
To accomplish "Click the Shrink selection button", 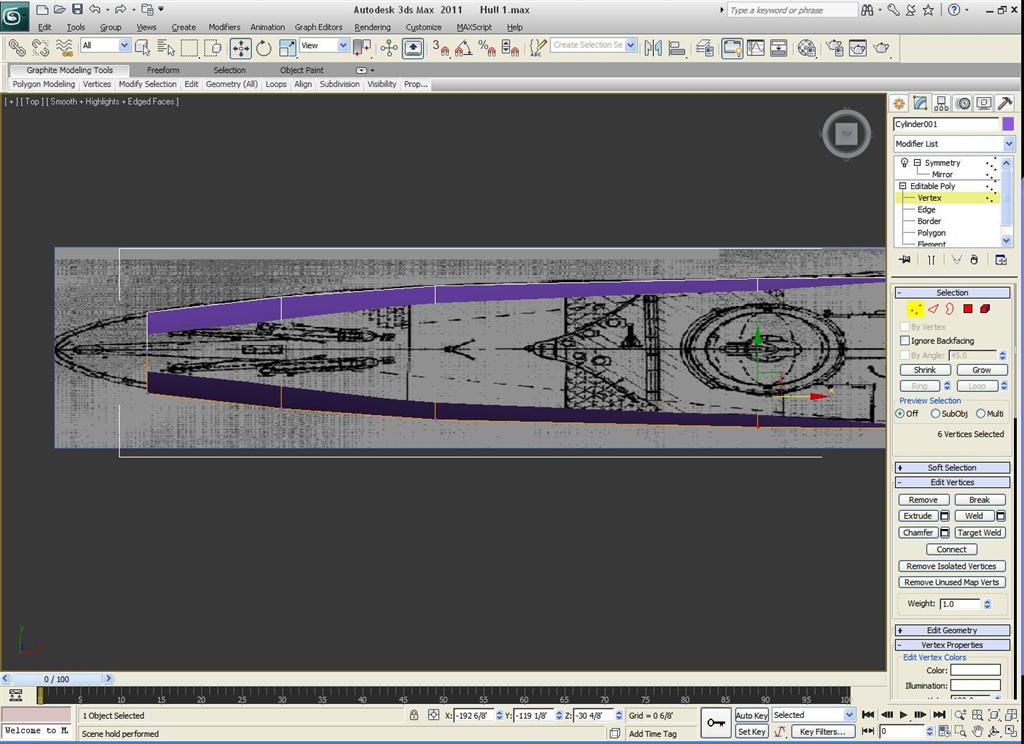I will (x=924, y=370).
